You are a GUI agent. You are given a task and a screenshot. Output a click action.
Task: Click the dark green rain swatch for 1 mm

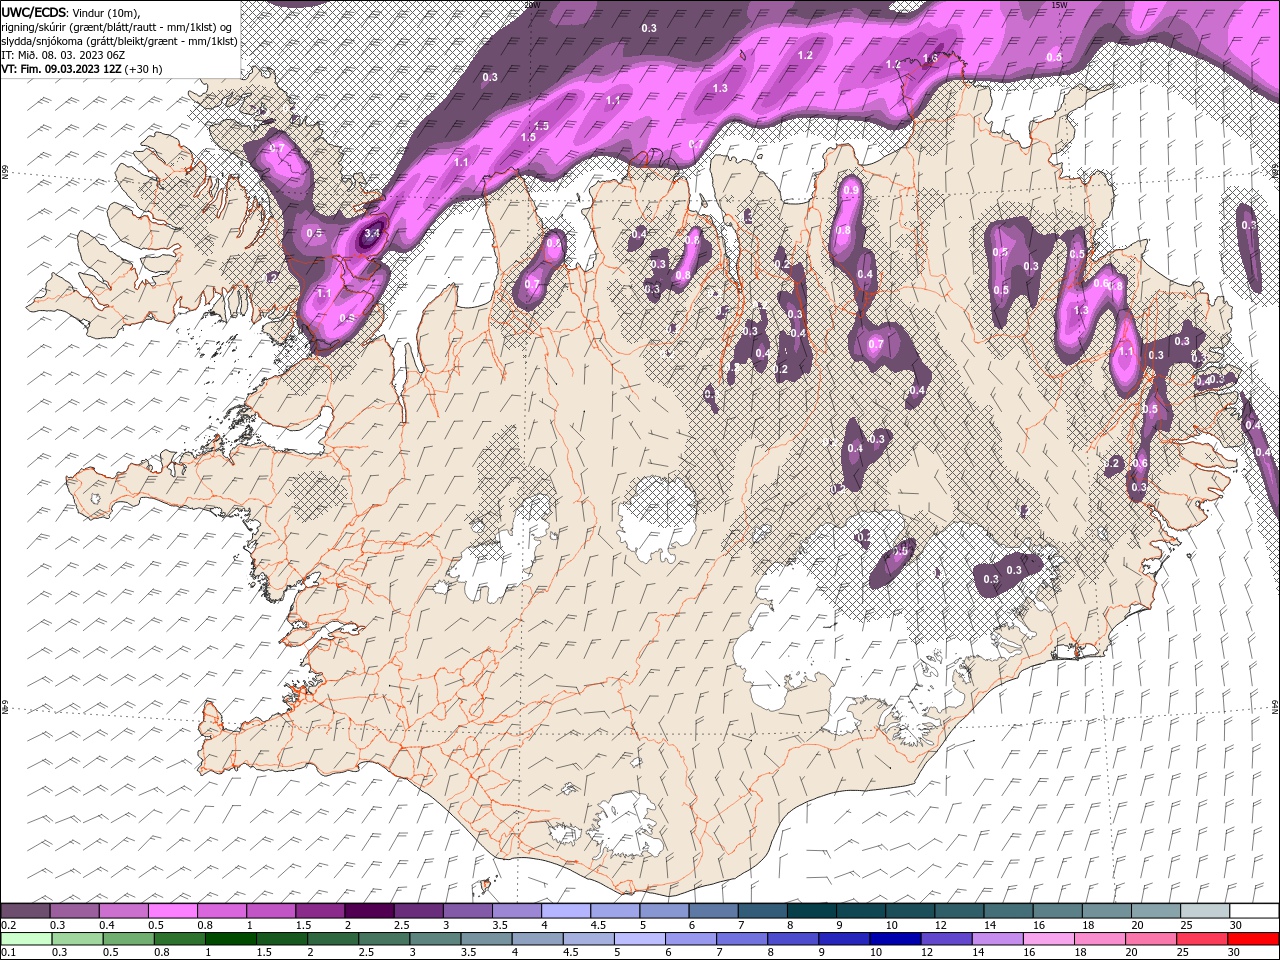click(230, 939)
